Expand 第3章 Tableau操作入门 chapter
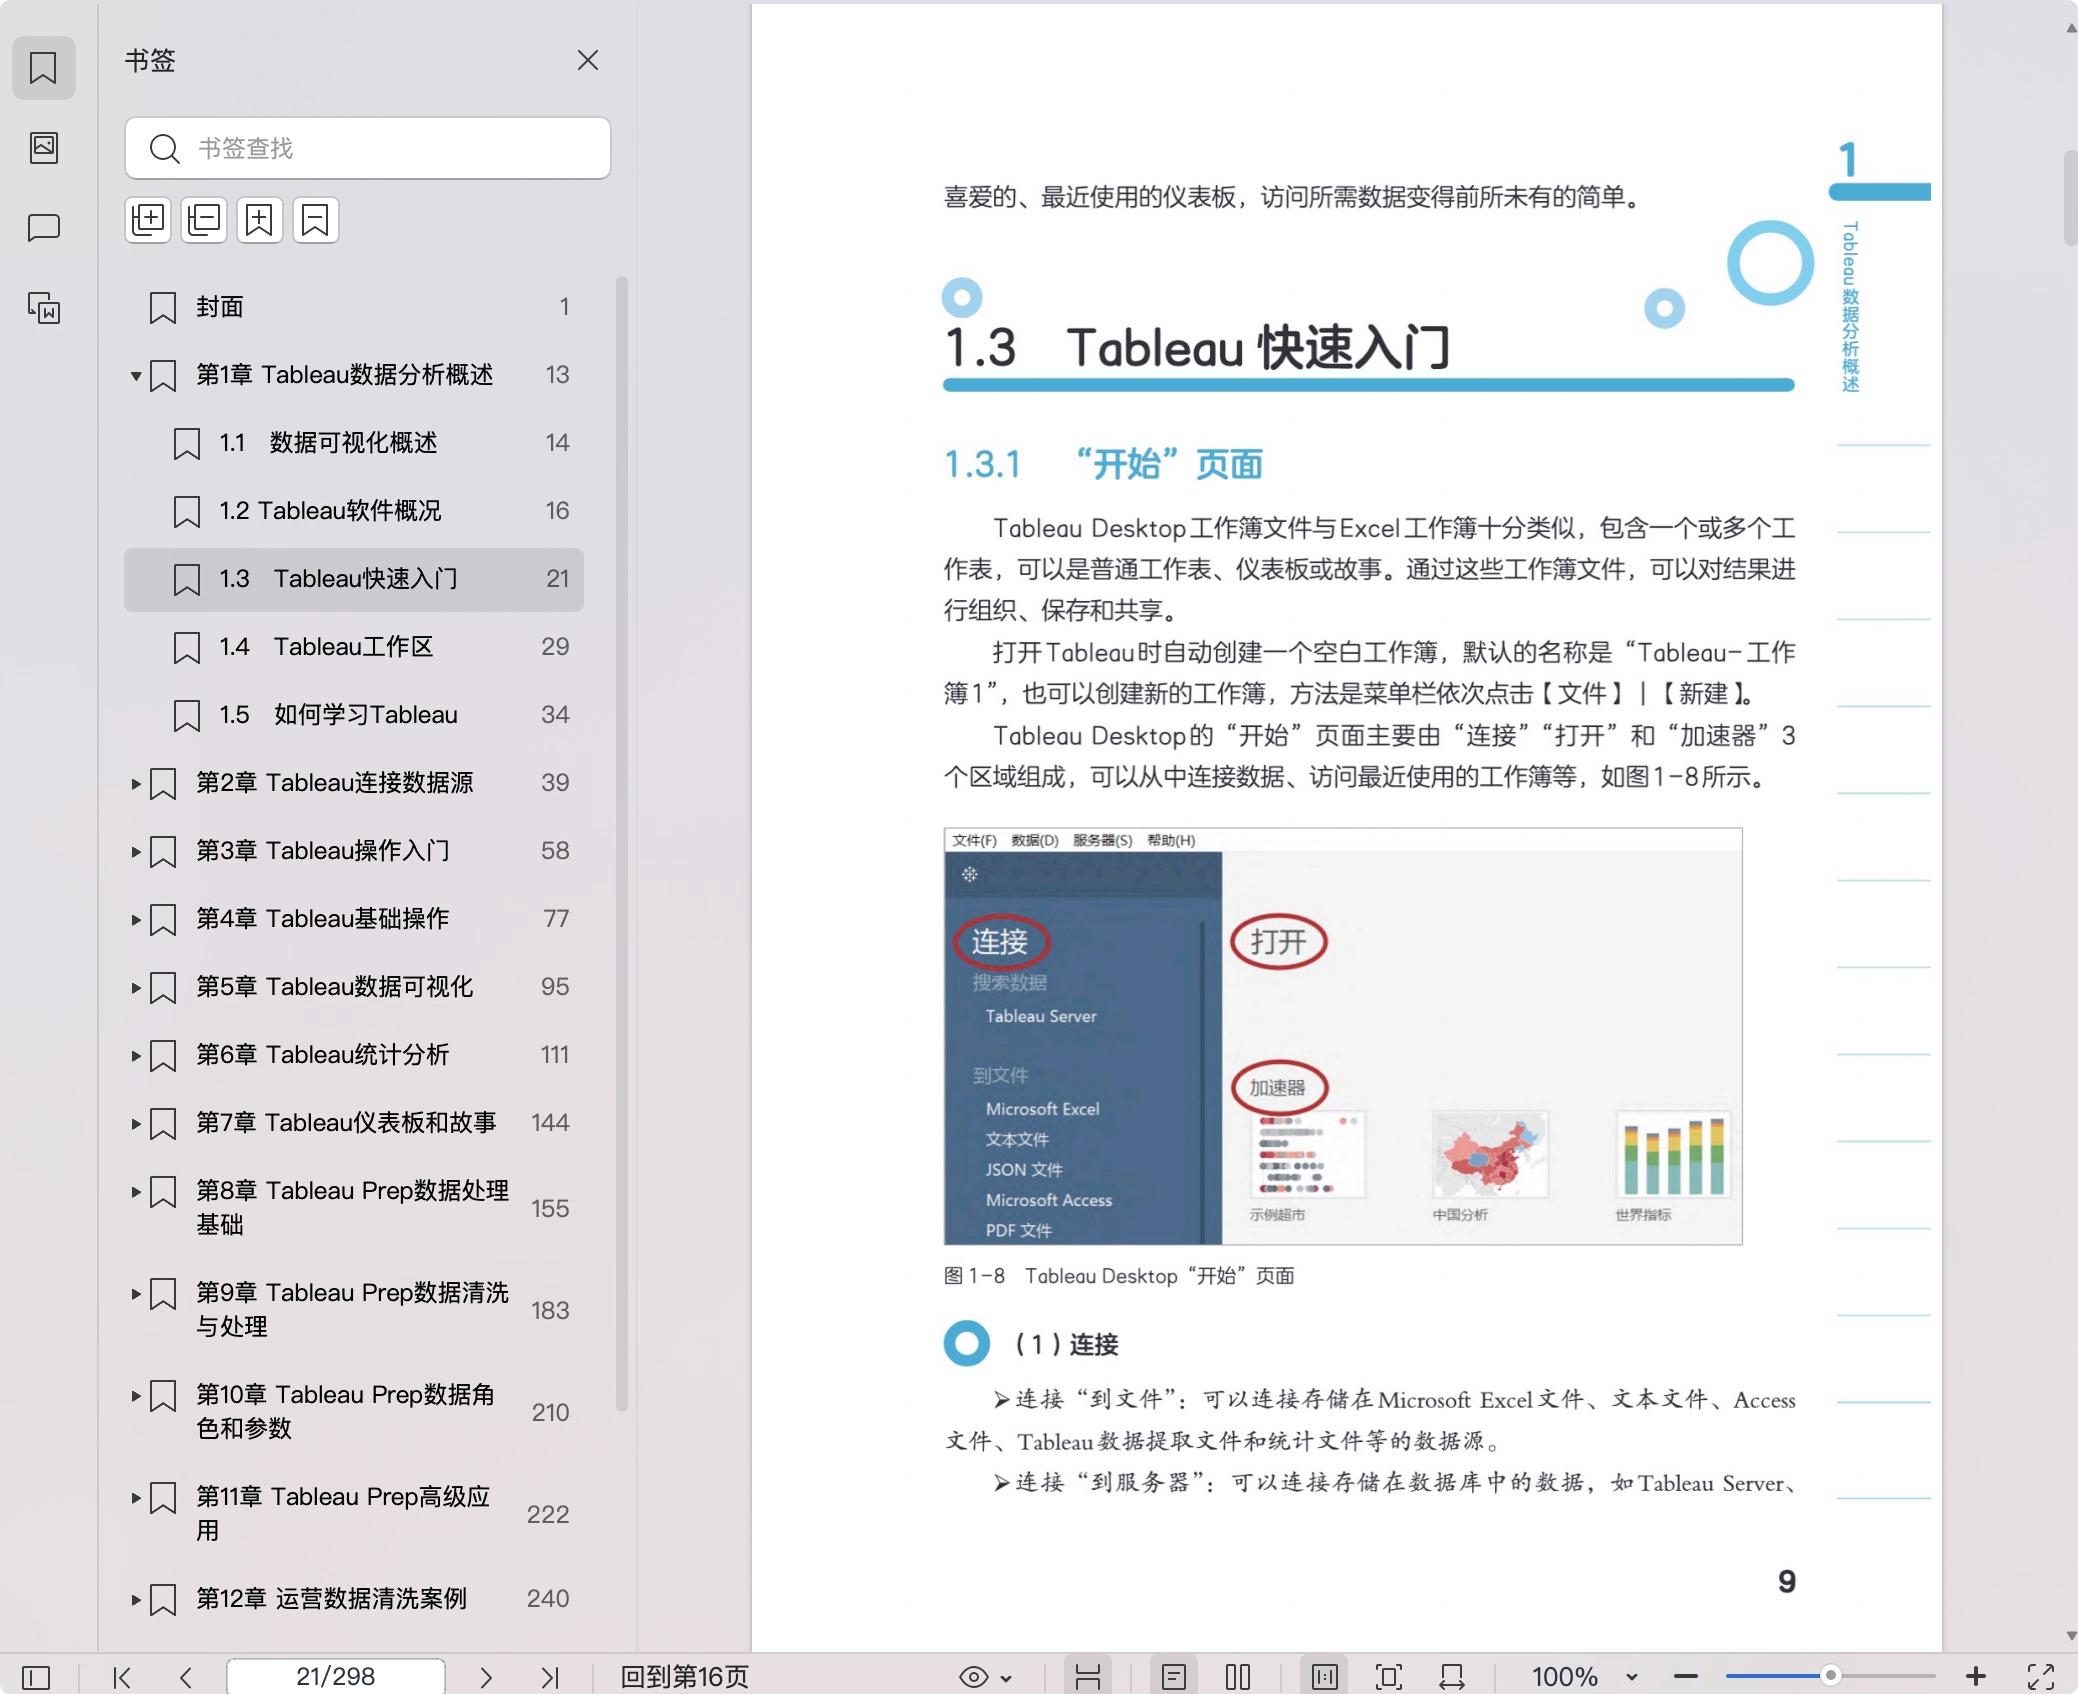The height and width of the screenshot is (1694, 2078). [135, 851]
